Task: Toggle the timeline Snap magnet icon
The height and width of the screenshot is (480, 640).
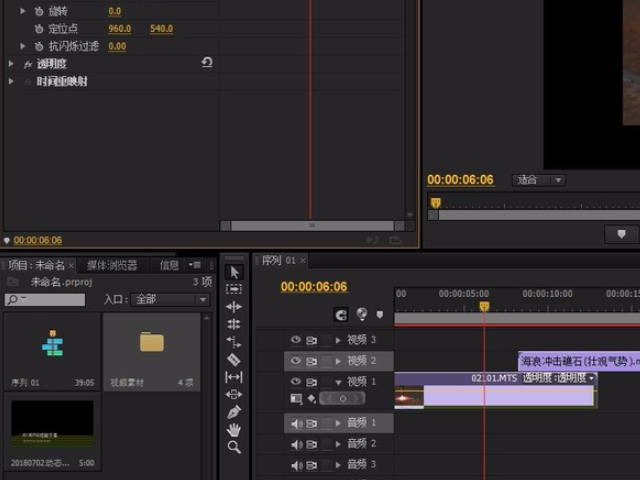Action: coord(341,314)
